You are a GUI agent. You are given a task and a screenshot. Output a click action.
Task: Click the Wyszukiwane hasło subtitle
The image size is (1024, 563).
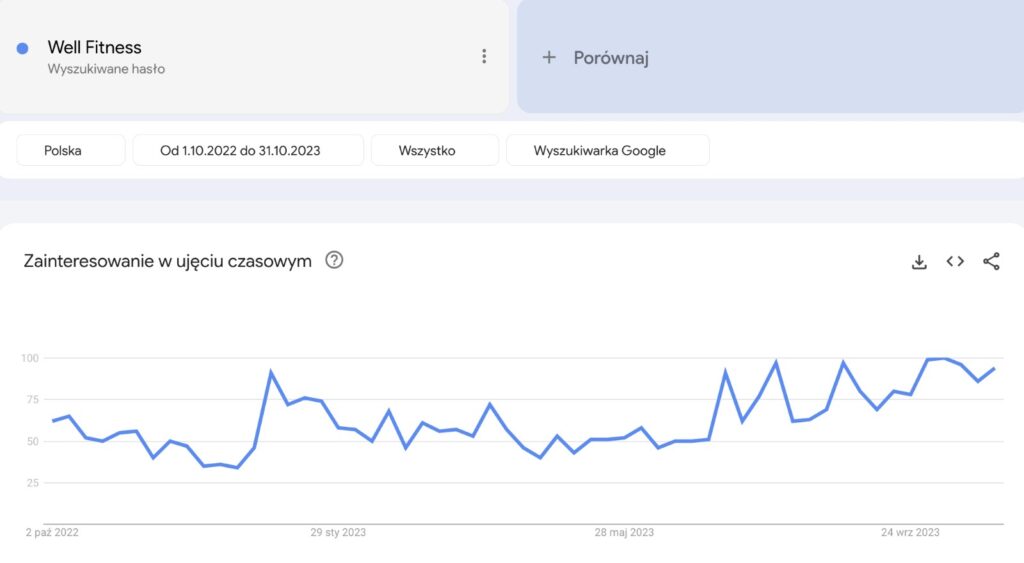coord(106,69)
